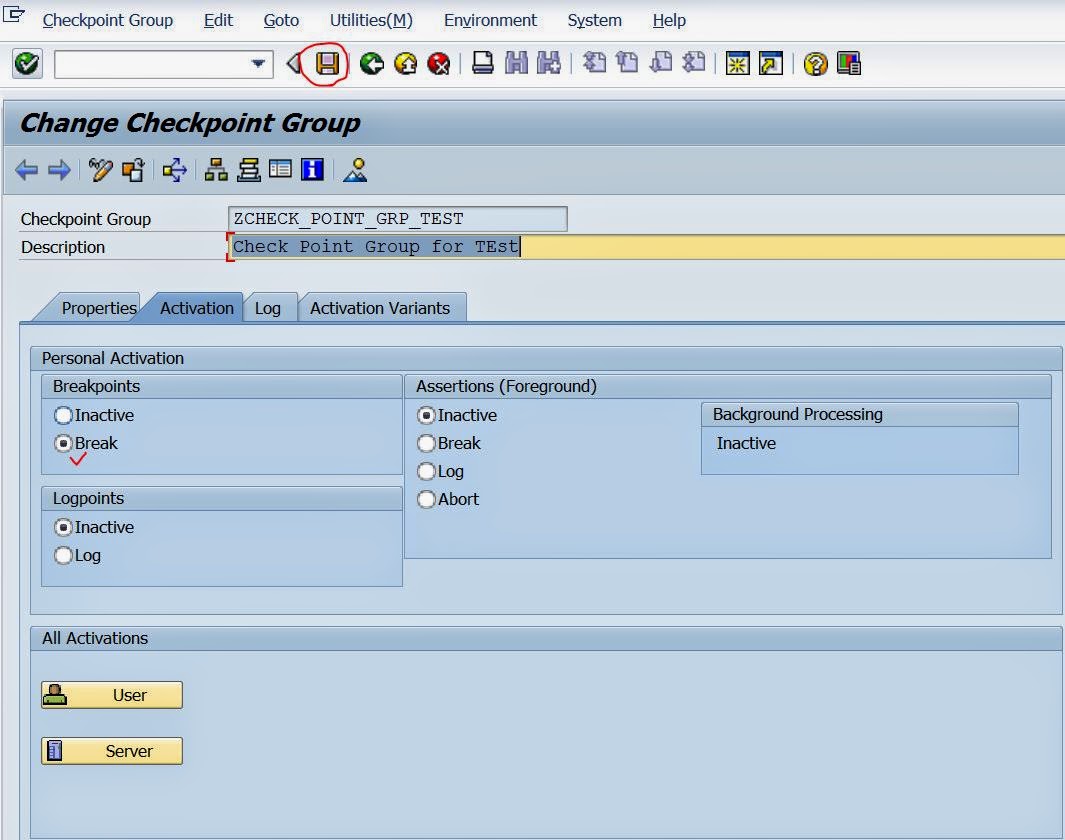1065x840 pixels.
Task: Select Abort under Assertions (Foreground)
Action: pyautogui.click(x=427, y=499)
